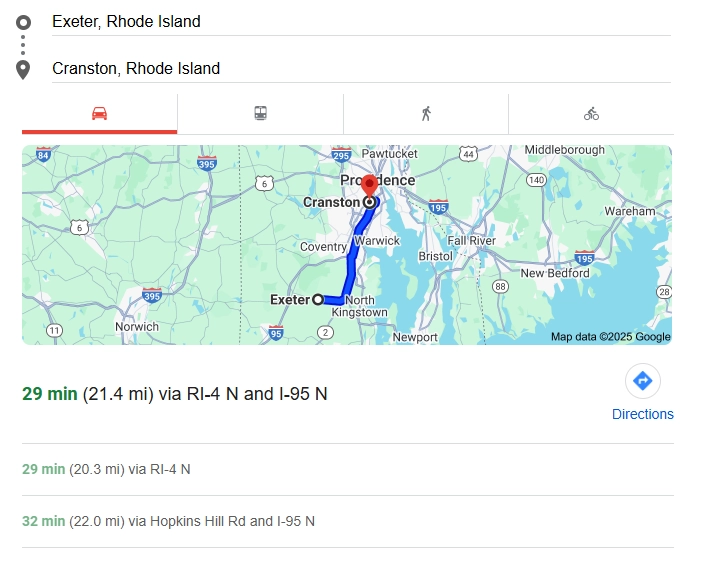
Task: Switch to the transit bus tab
Action: [x=260, y=114]
